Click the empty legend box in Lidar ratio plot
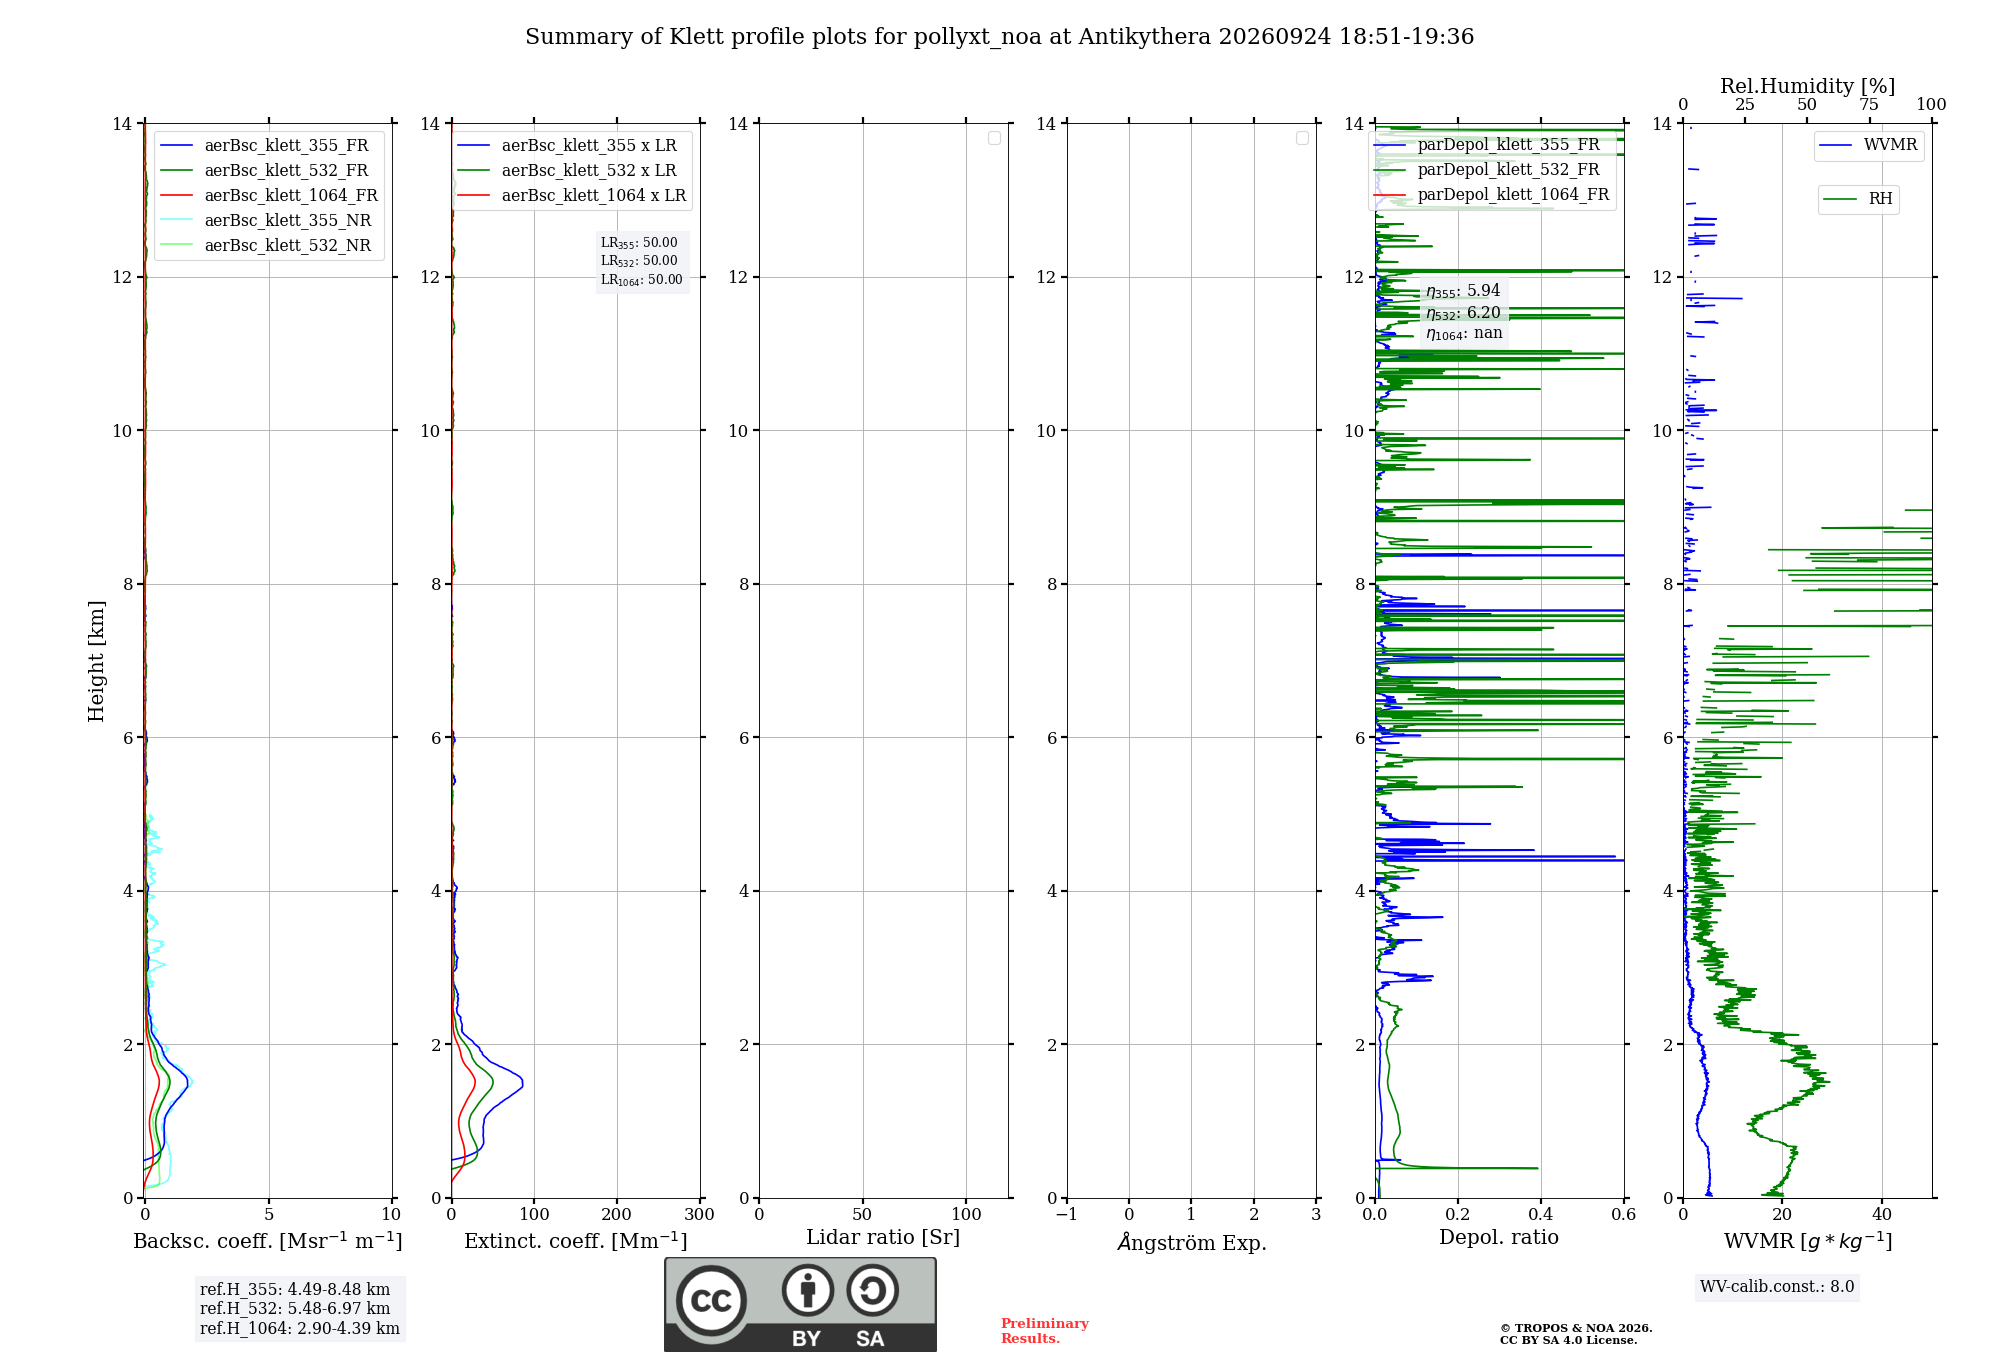The height and width of the screenshot is (1360, 2000). click(994, 138)
